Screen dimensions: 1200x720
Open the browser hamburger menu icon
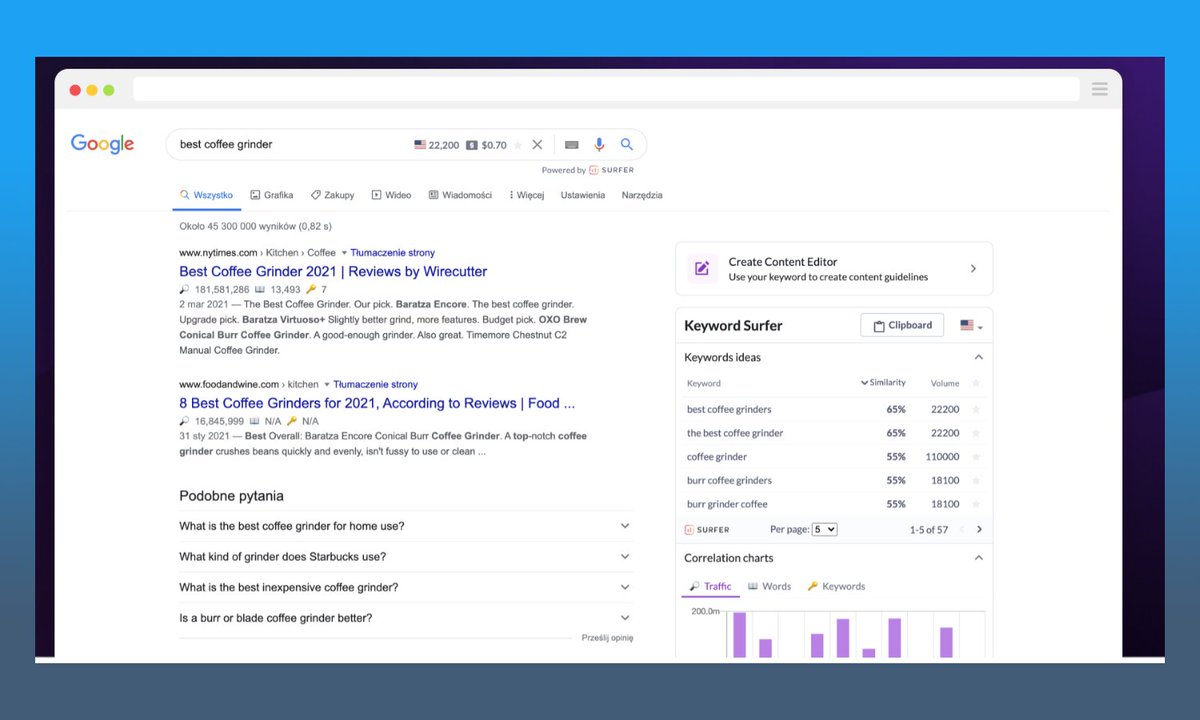[1100, 90]
